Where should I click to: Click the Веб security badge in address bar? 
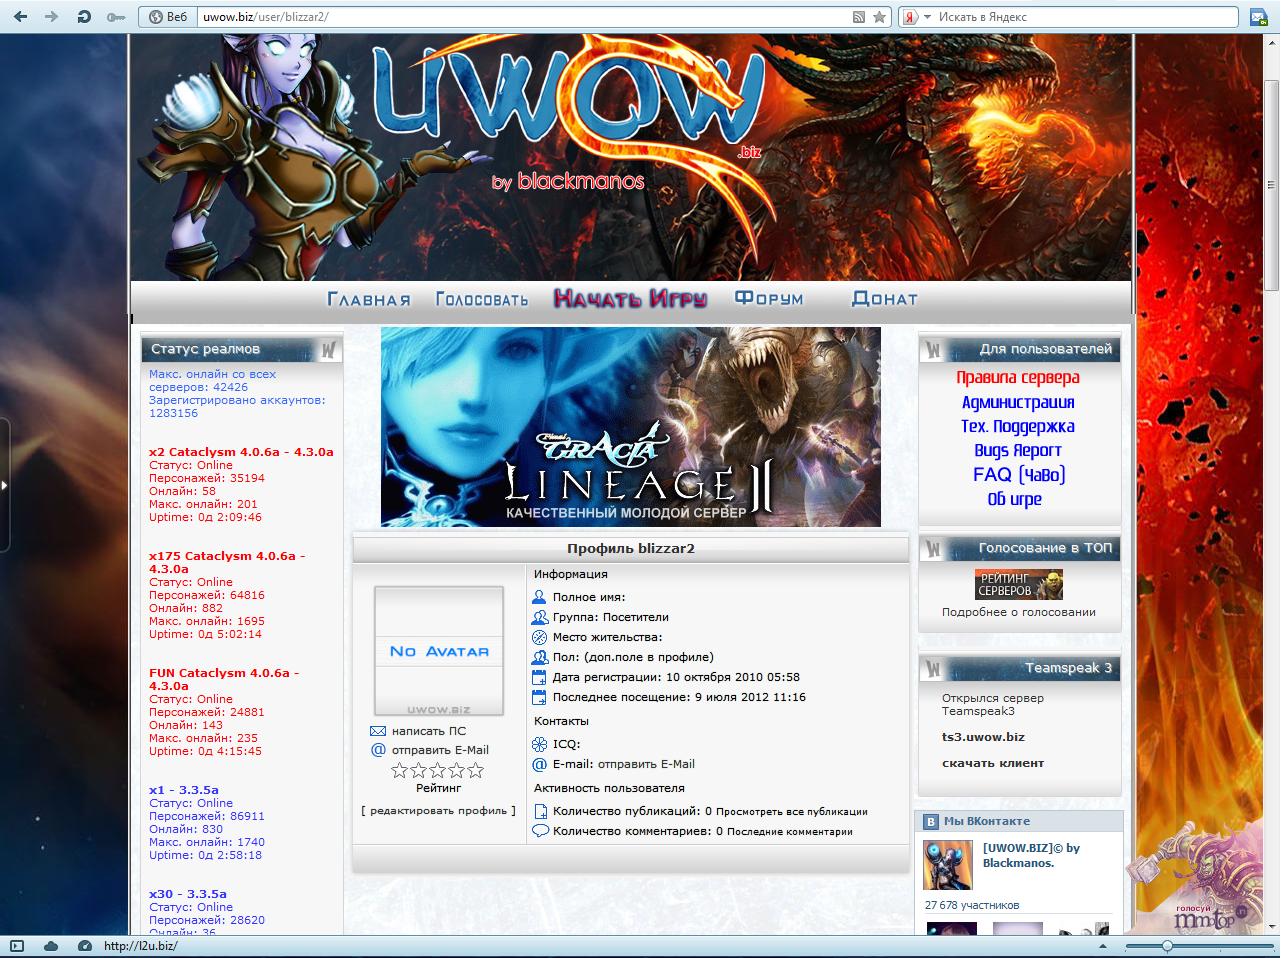168,17
